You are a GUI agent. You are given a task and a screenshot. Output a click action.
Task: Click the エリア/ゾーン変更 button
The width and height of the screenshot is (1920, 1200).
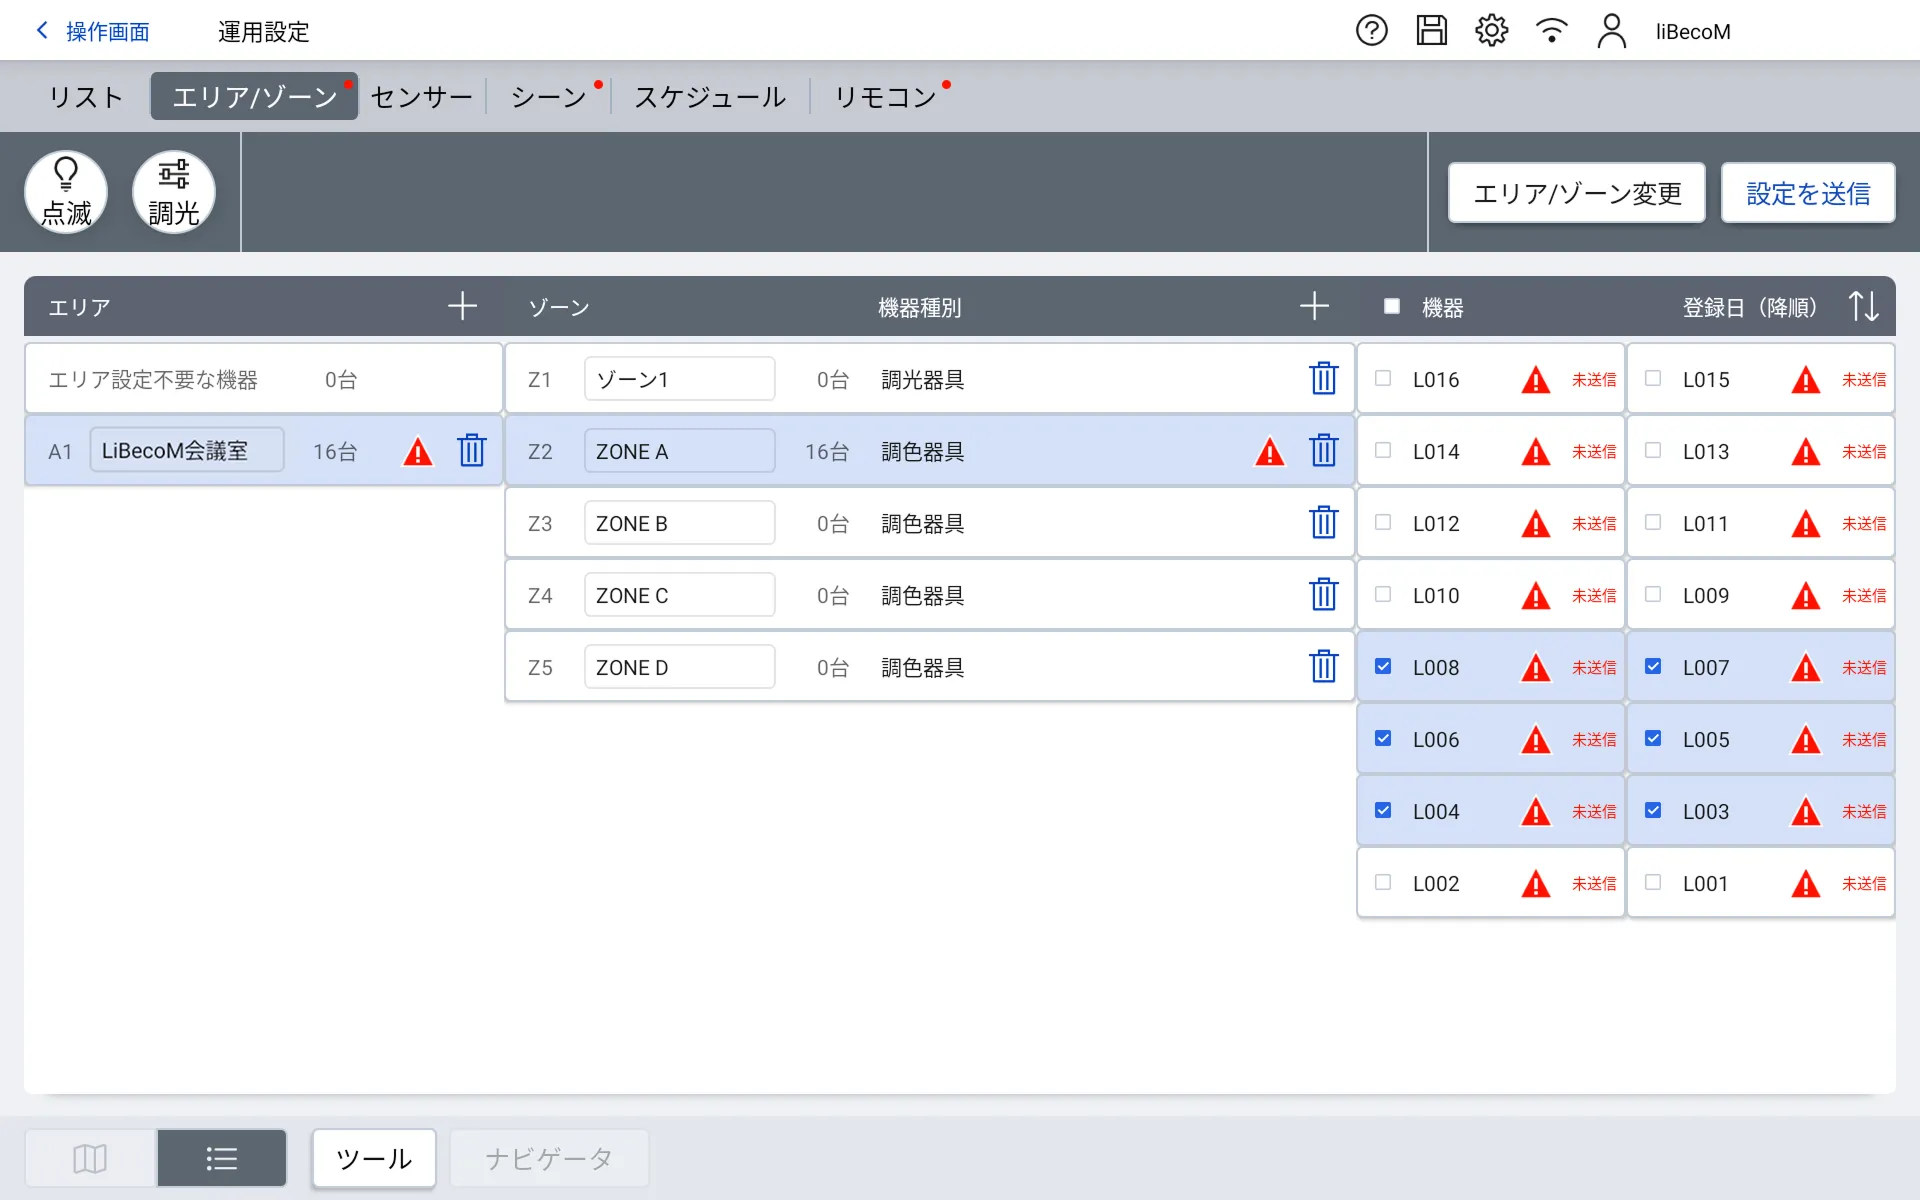coord(1576,193)
